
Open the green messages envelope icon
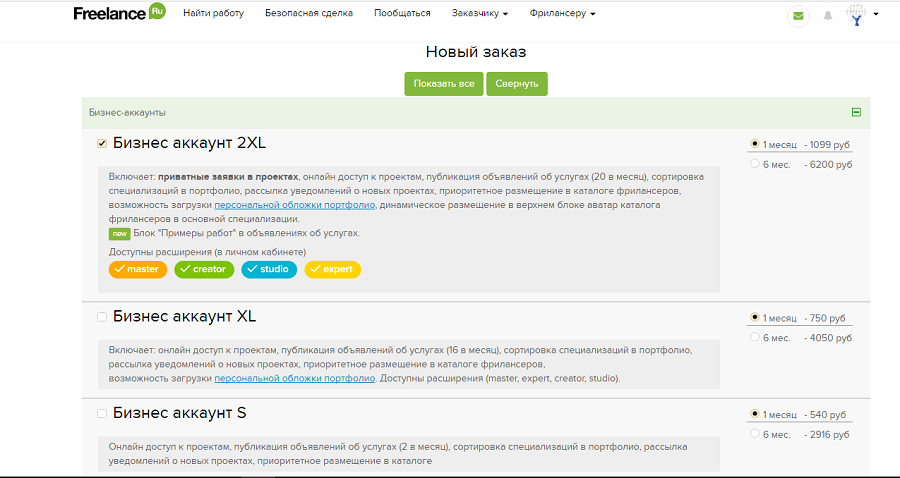pos(797,15)
